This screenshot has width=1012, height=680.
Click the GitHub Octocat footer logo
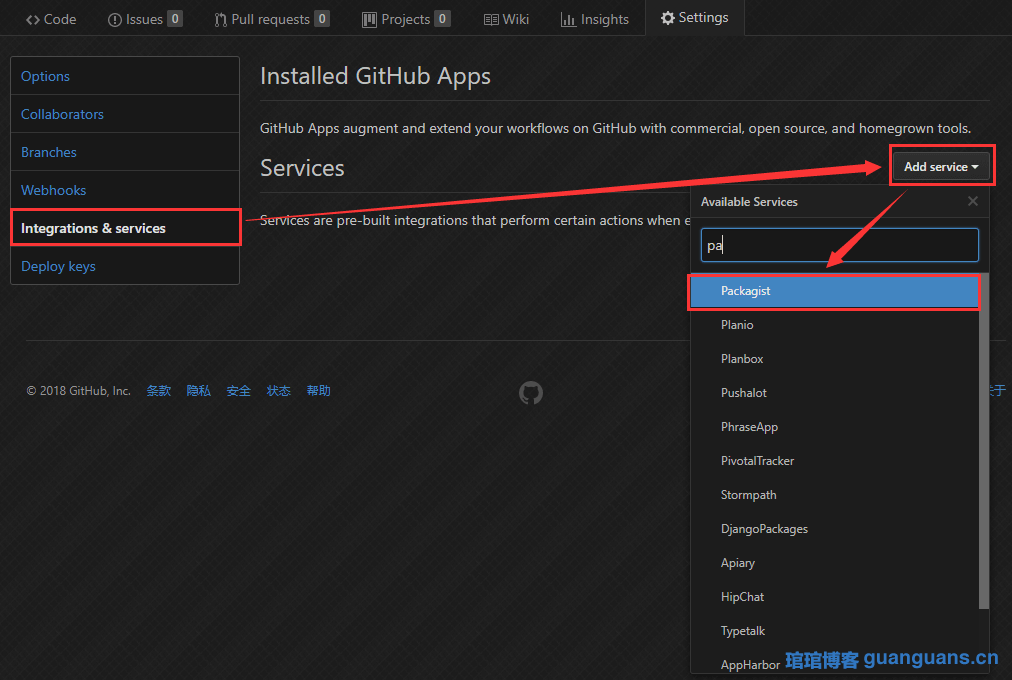pos(531,392)
